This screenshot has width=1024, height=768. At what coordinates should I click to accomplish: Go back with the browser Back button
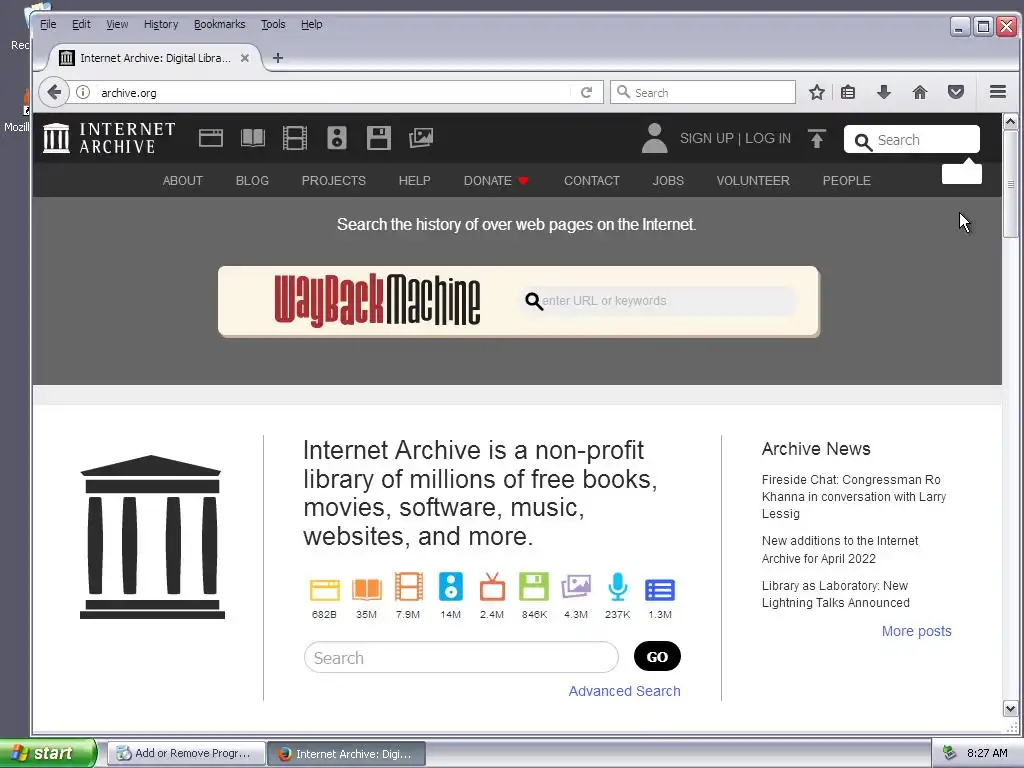pos(54,92)
